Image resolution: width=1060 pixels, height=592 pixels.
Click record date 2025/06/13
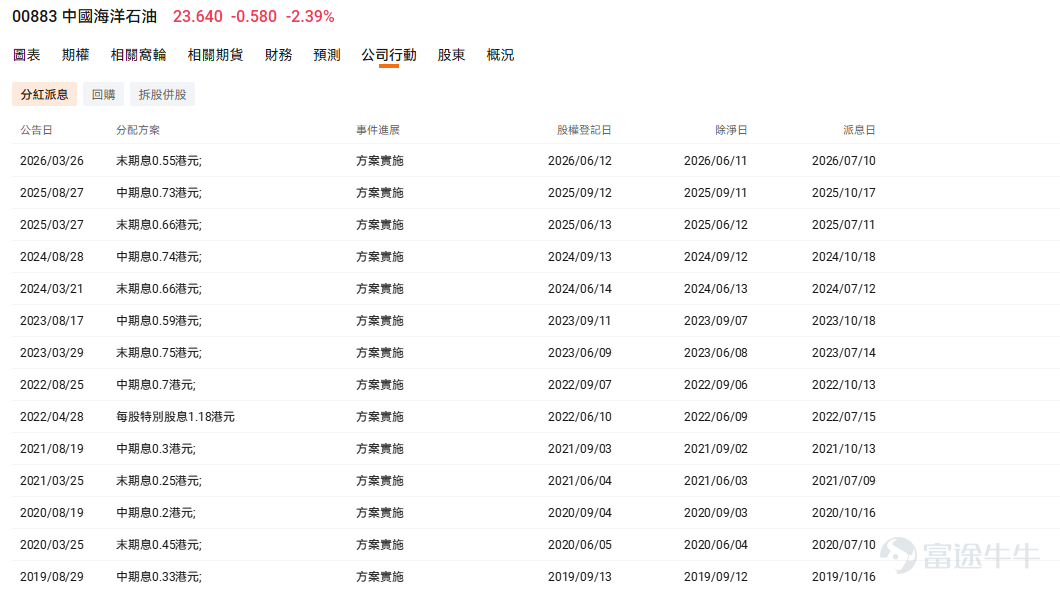(580, 224)
